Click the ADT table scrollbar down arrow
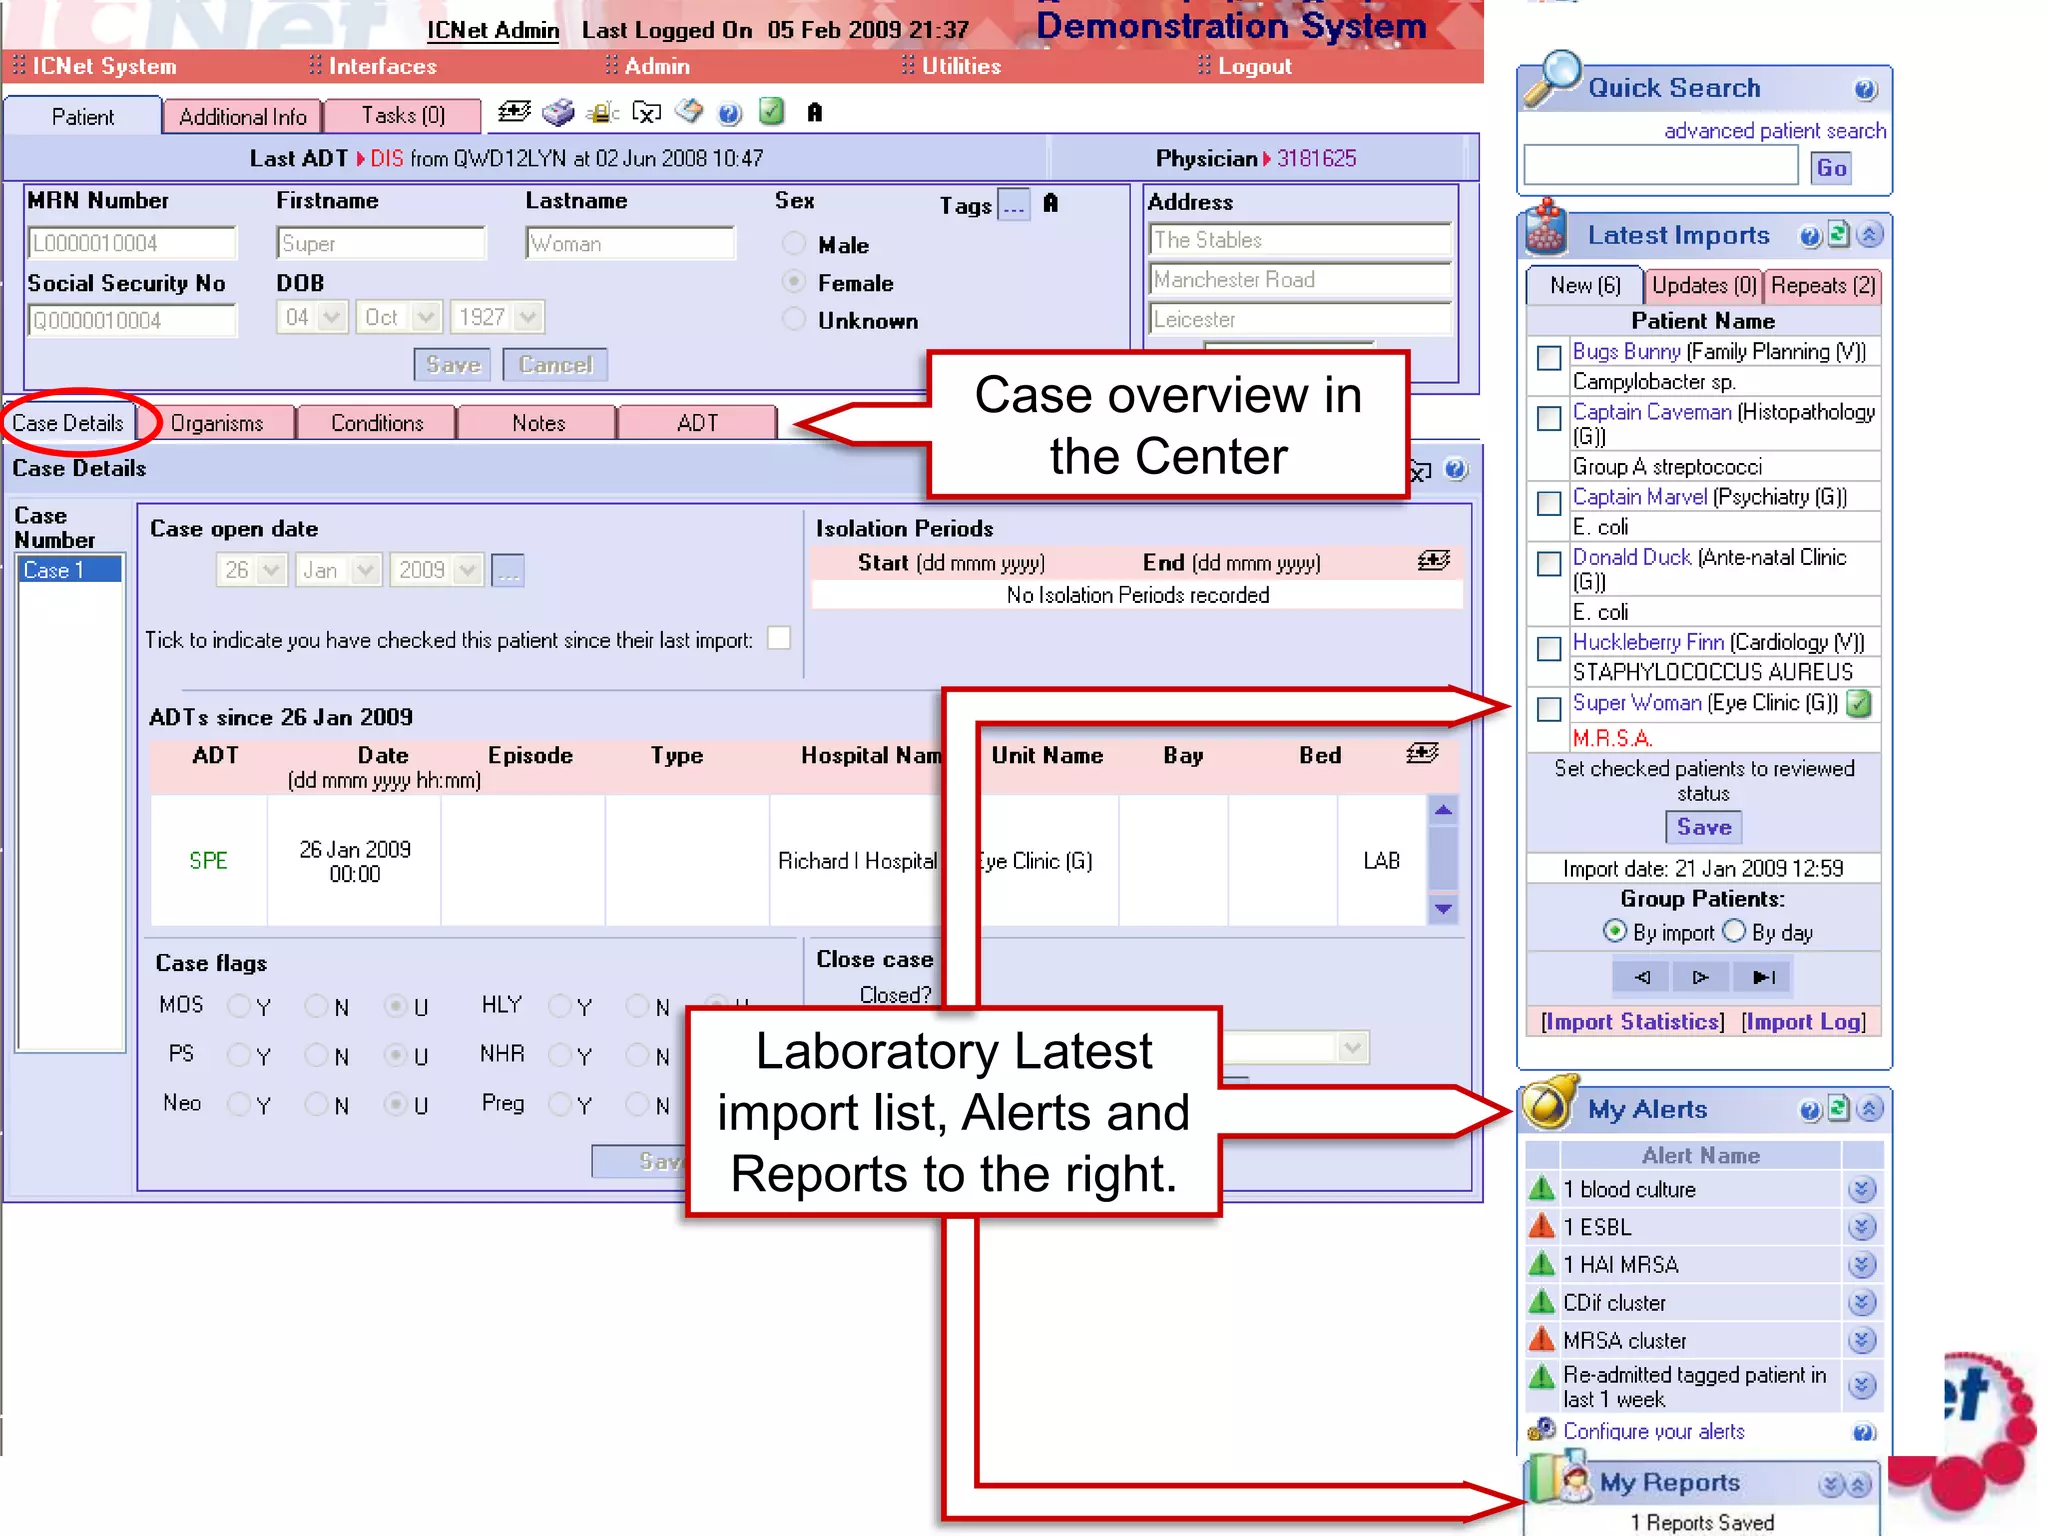This screenshot has width=2048, height=1536. 1443,909
